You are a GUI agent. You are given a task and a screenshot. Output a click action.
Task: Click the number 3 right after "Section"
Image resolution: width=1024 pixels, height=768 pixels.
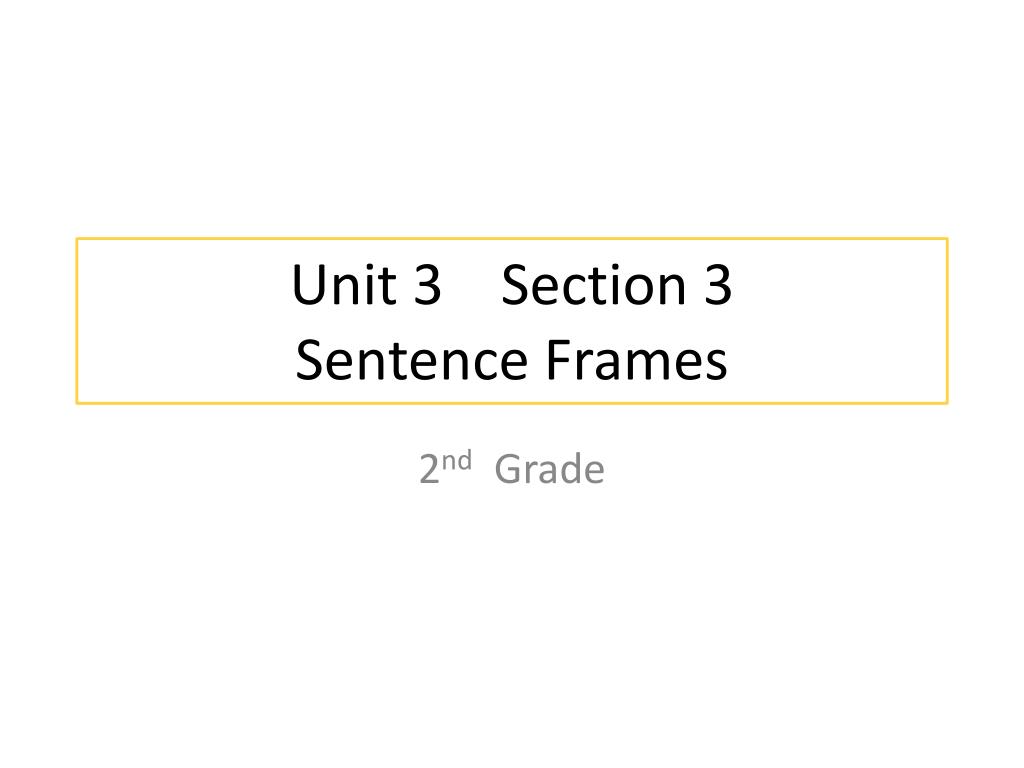tap(718, 285)
